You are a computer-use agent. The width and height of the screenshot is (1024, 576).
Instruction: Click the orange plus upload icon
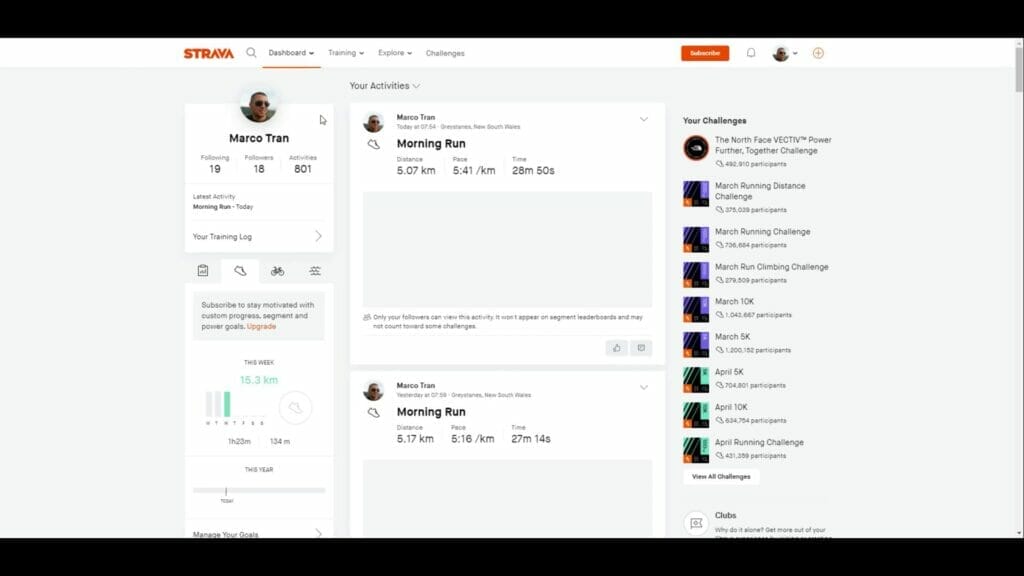coord(818,52)
